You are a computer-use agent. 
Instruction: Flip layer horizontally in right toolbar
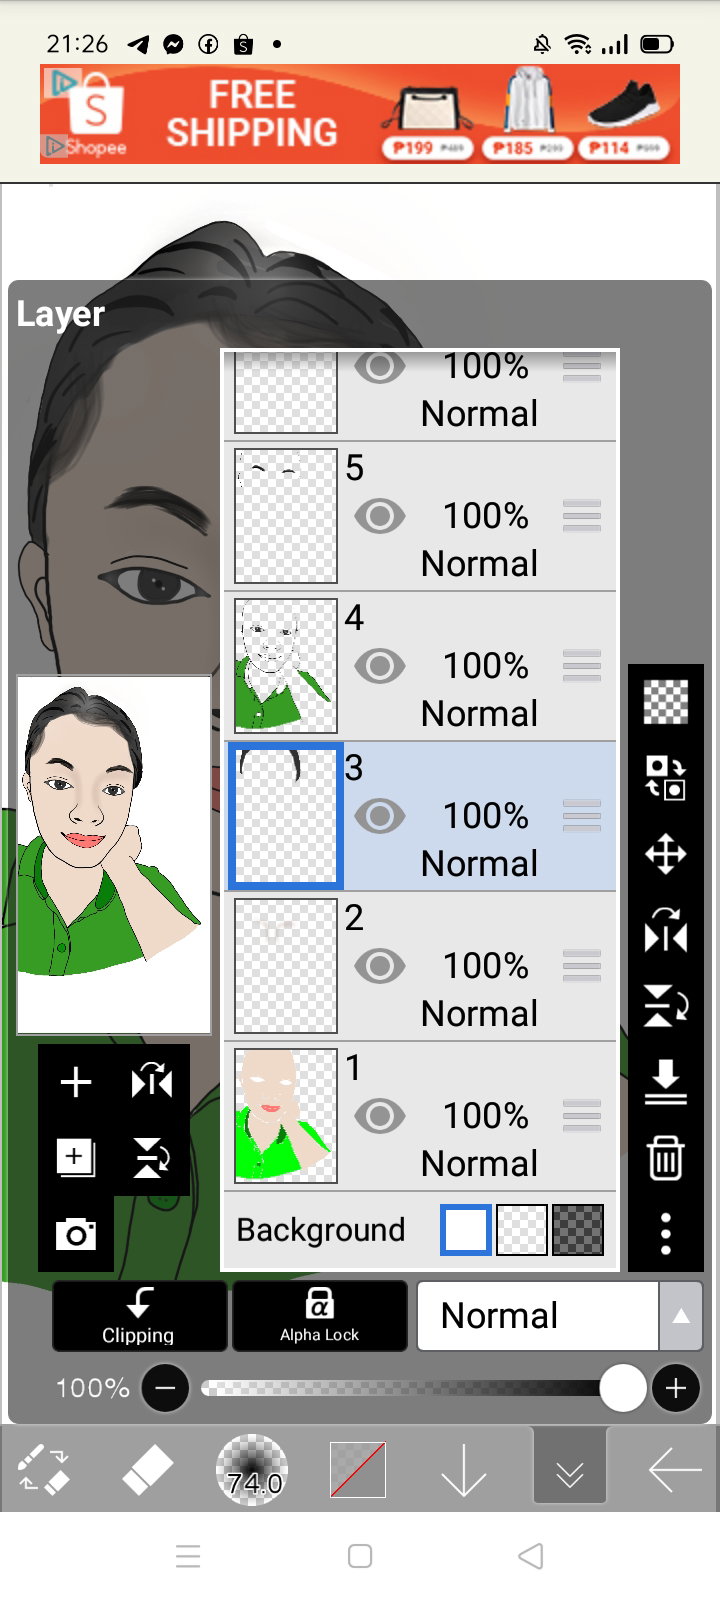click(666, 930)
